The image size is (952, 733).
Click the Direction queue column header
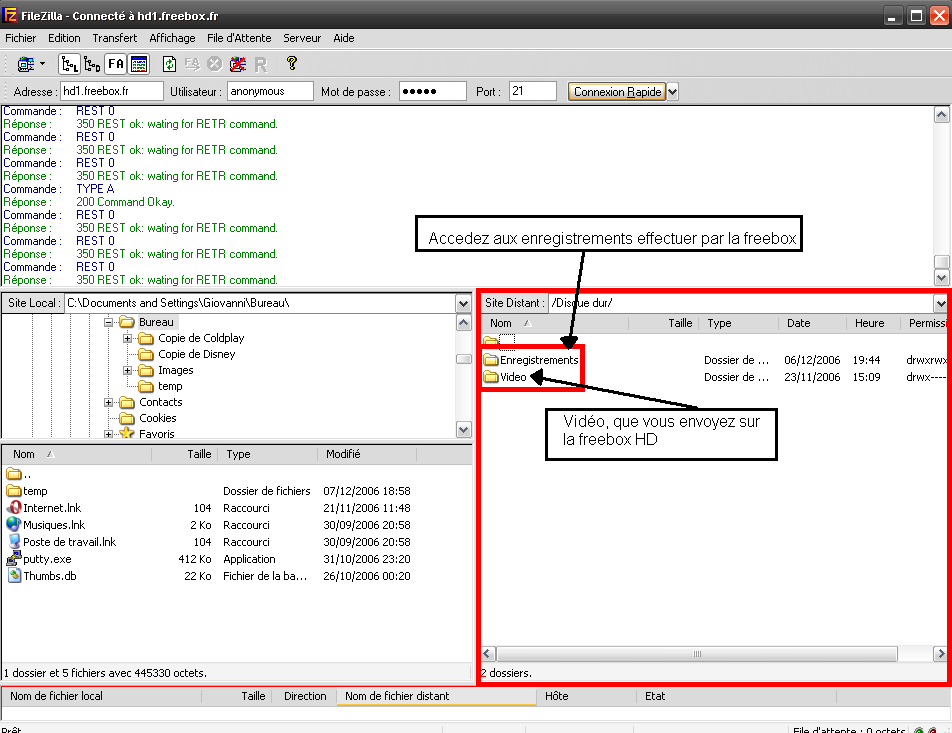[305, 696]
